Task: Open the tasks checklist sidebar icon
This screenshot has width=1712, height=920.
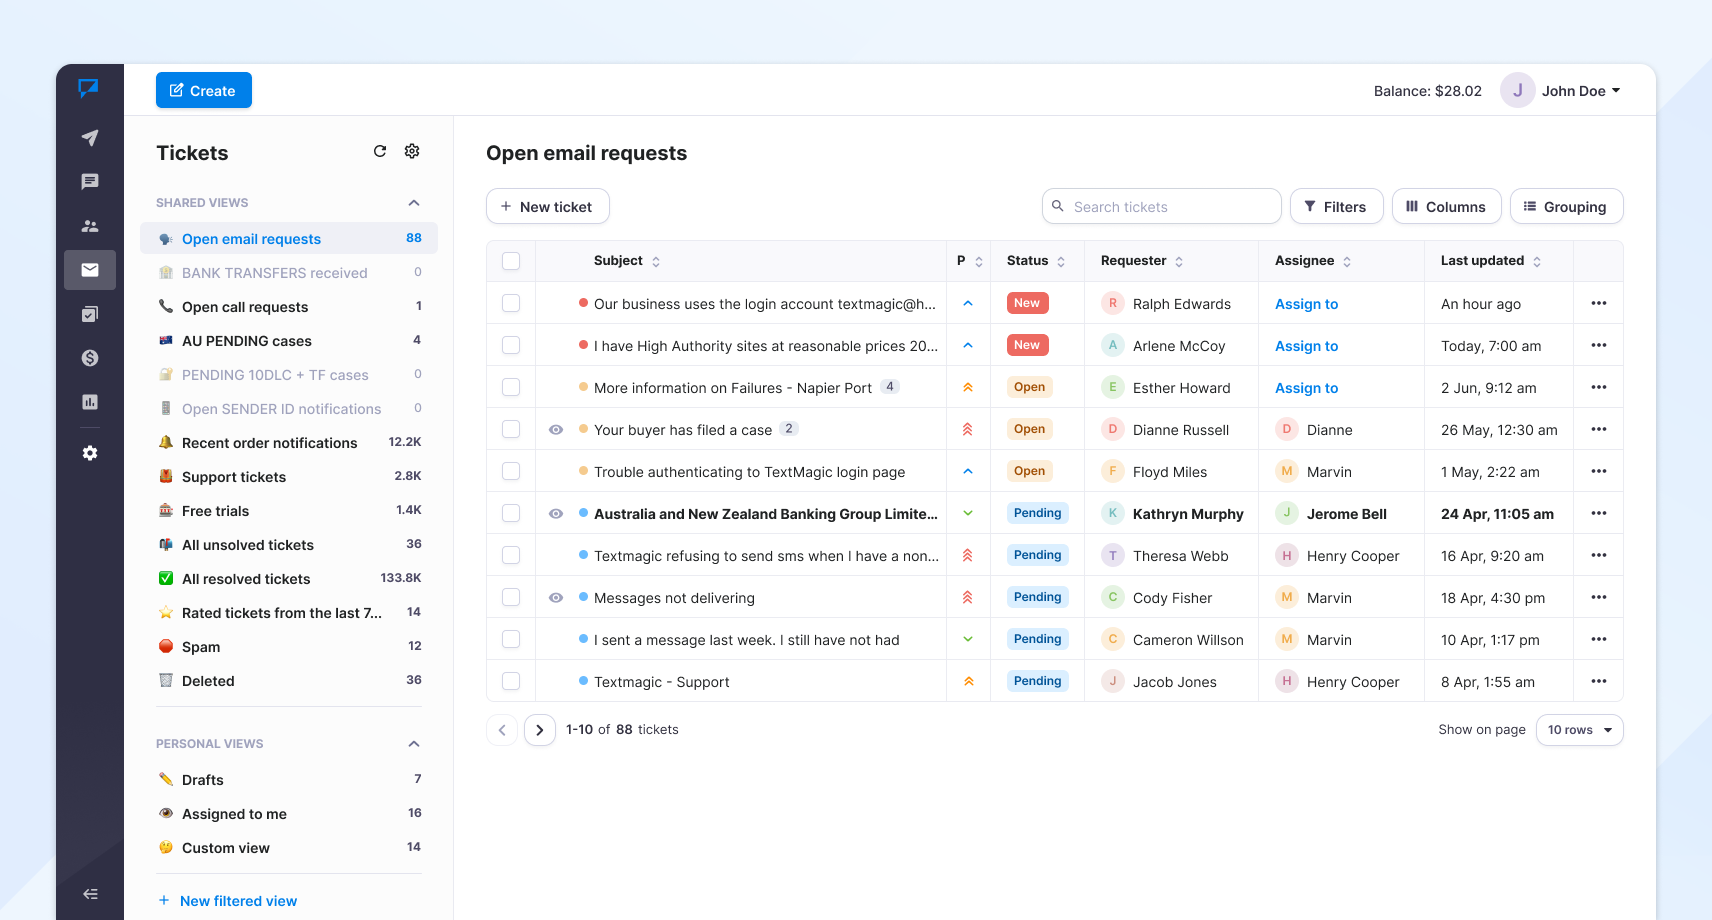Action: click(x=90, y=314)
